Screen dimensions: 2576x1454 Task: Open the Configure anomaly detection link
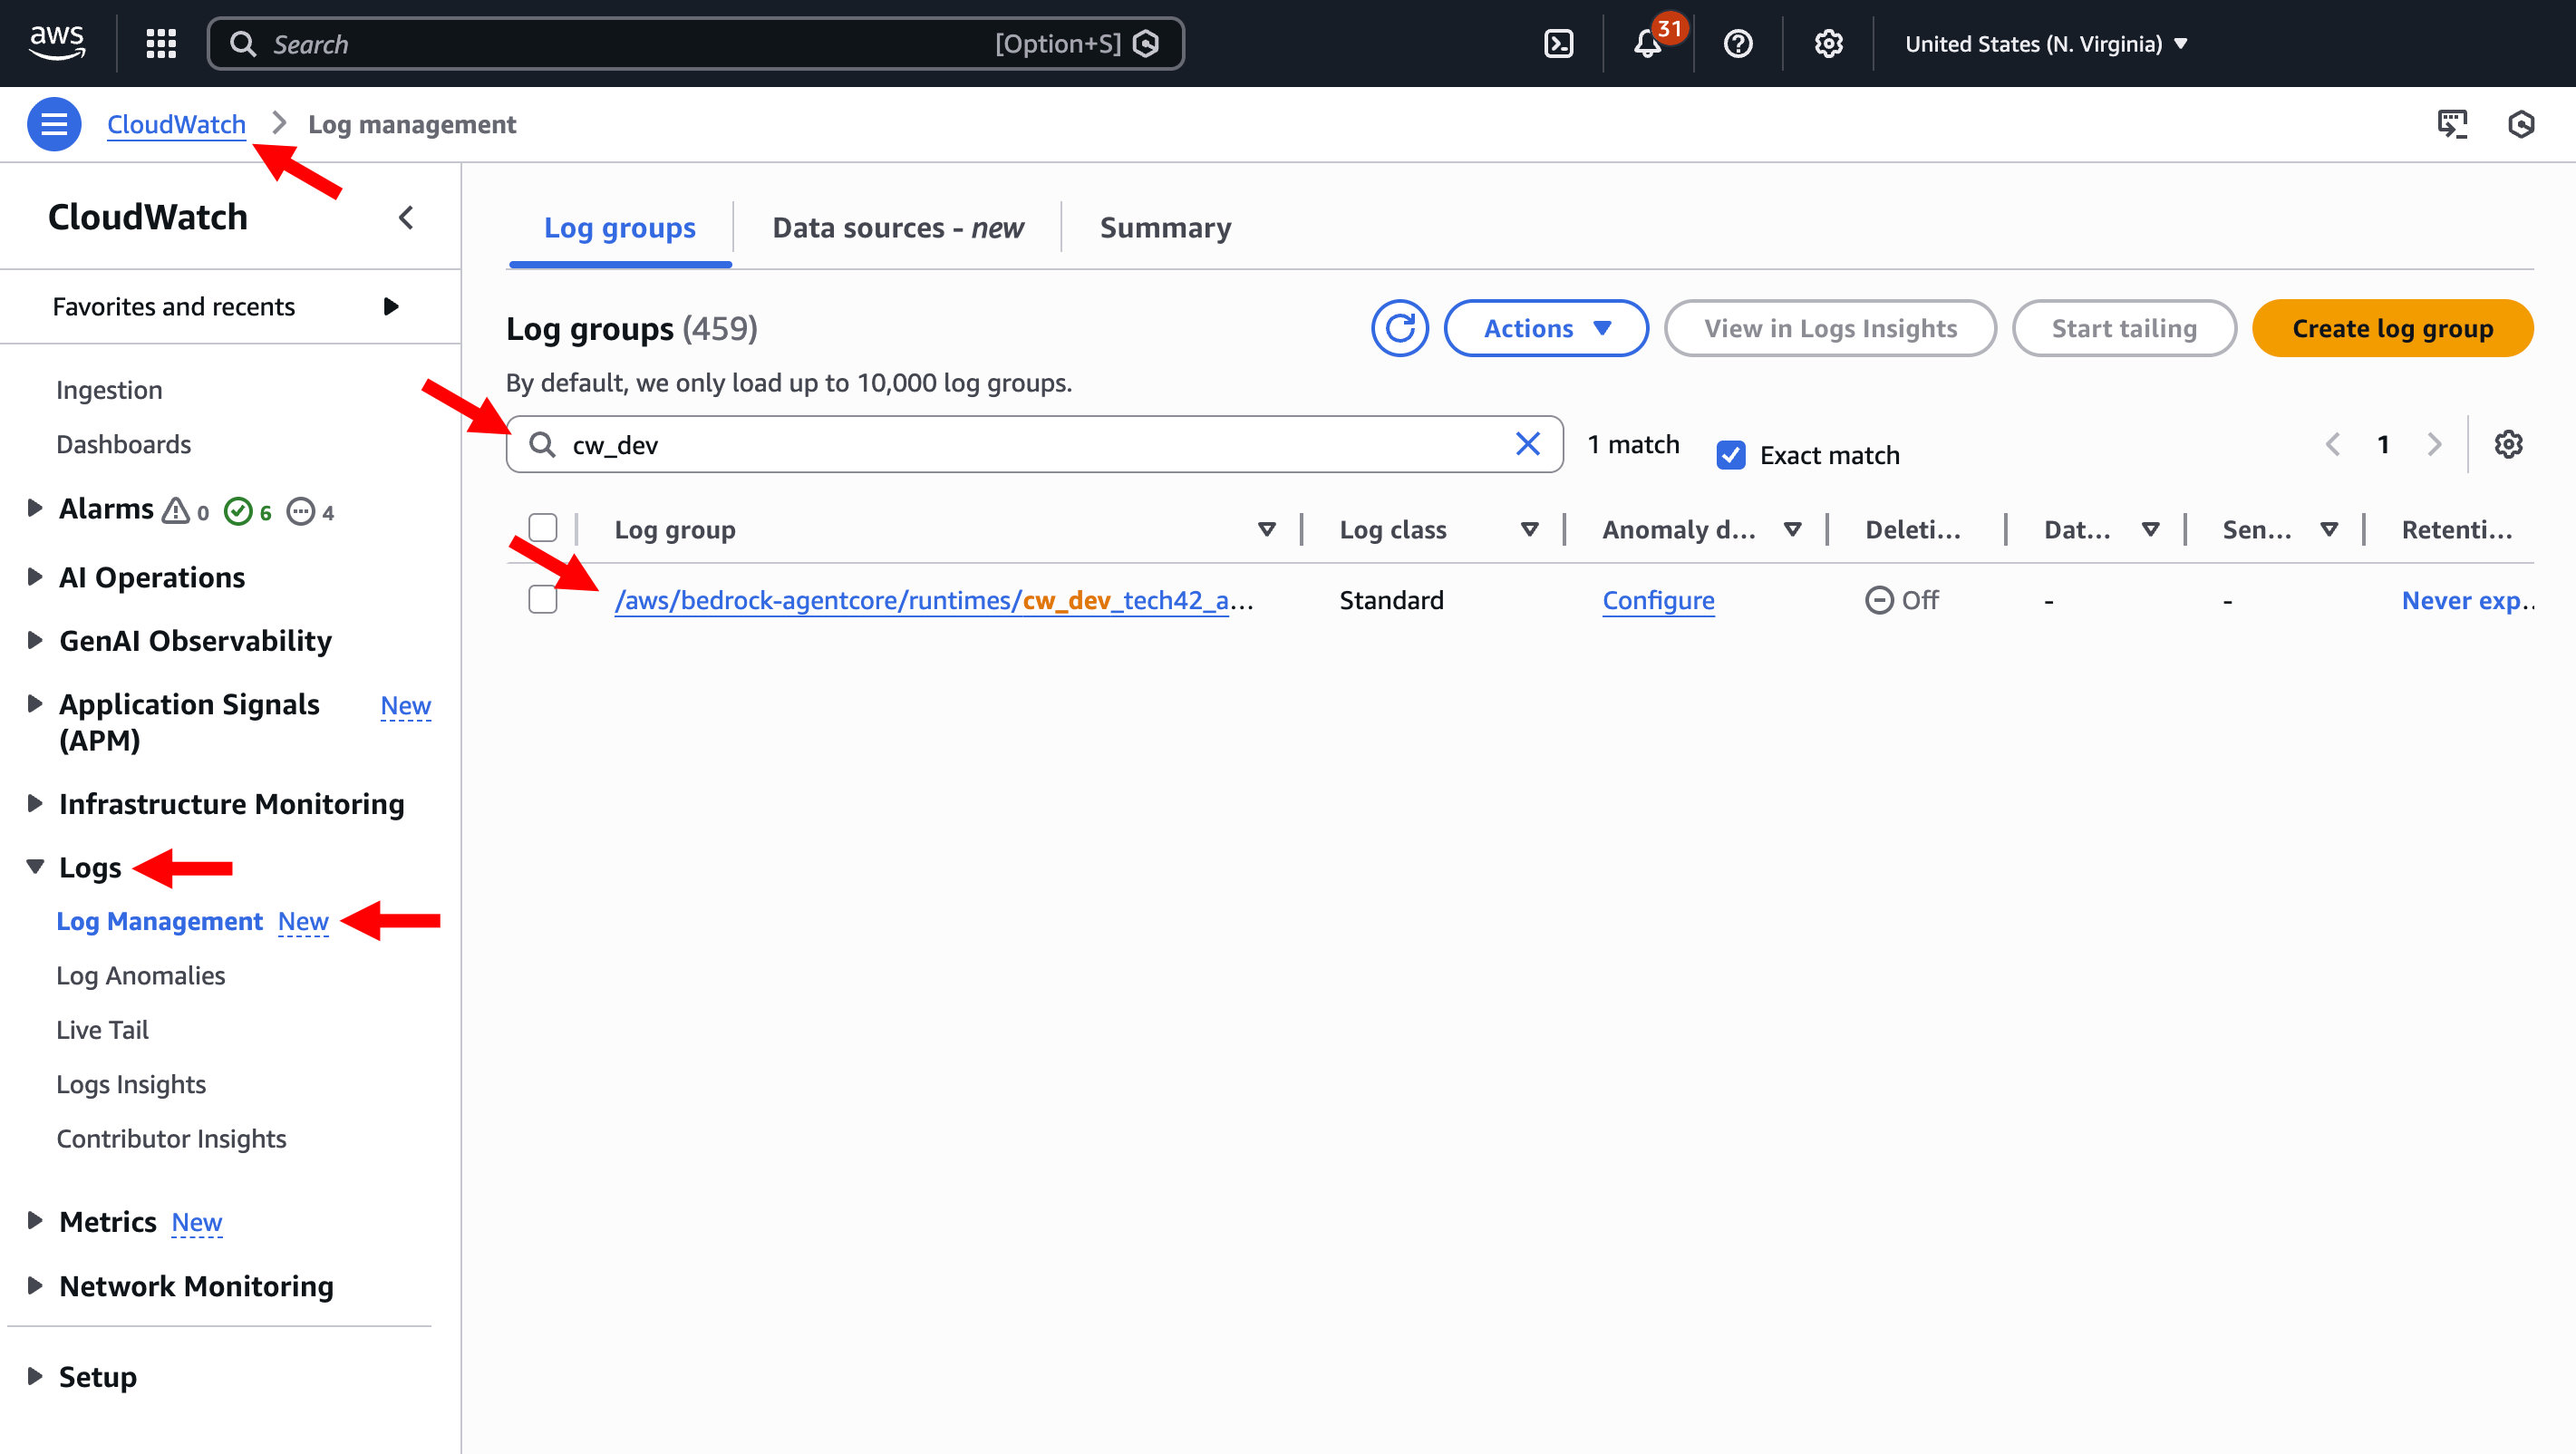[1658, 600]
